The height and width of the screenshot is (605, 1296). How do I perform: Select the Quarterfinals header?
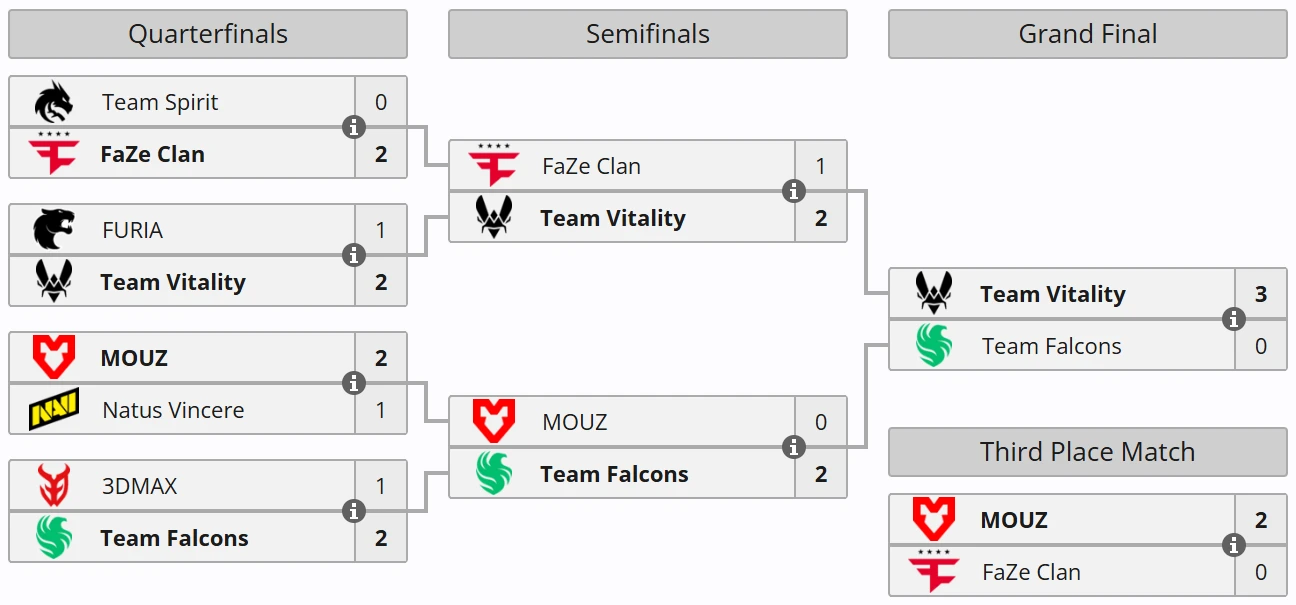[x=208, y=34]
